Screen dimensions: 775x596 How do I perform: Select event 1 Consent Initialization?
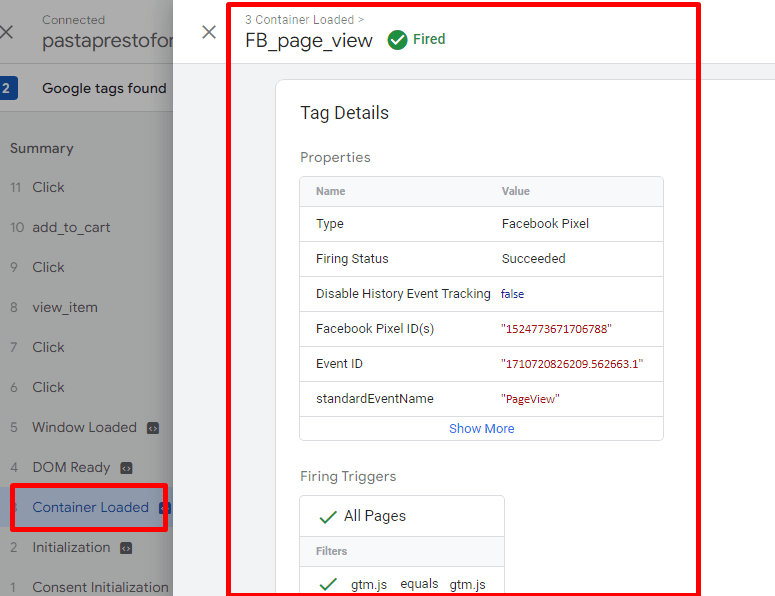[x=100, y=587]
